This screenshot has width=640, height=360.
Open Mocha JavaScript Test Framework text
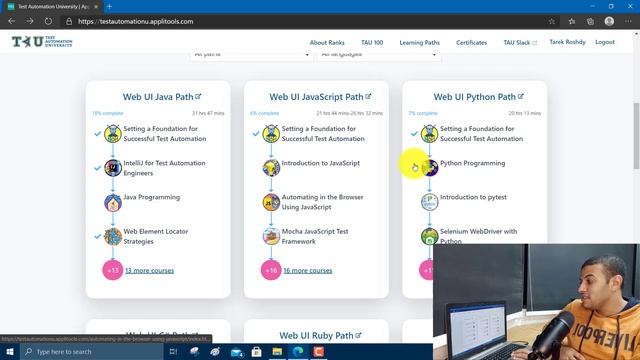(315, 236)
